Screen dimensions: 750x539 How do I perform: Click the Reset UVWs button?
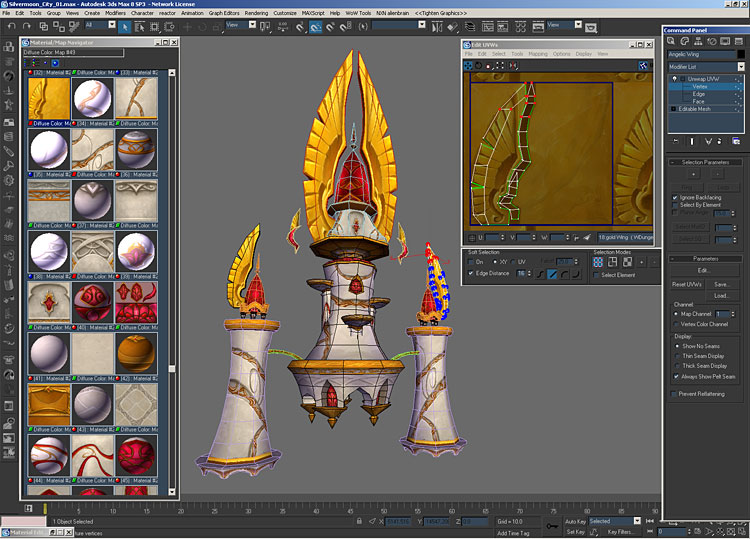point(685,285)
